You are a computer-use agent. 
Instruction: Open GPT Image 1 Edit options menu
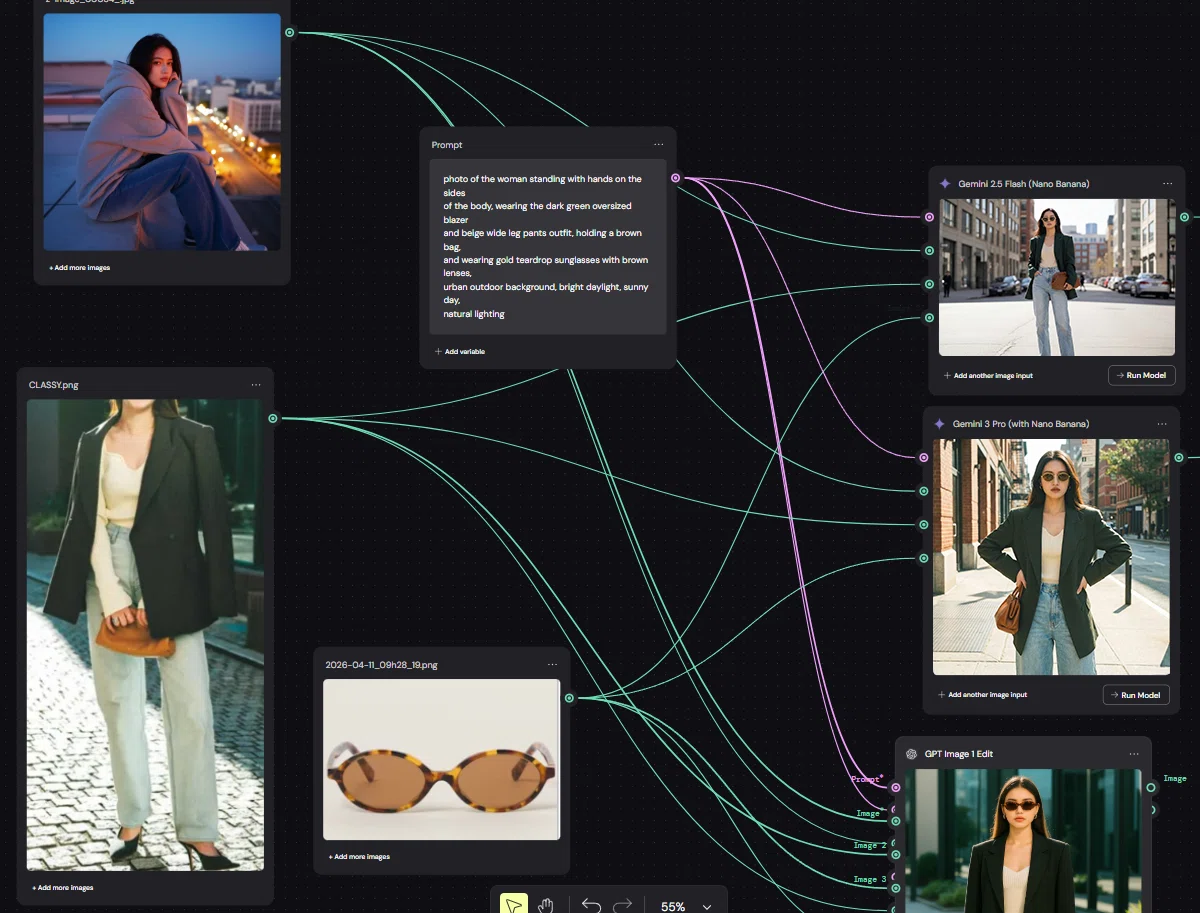click(1133, 754)
